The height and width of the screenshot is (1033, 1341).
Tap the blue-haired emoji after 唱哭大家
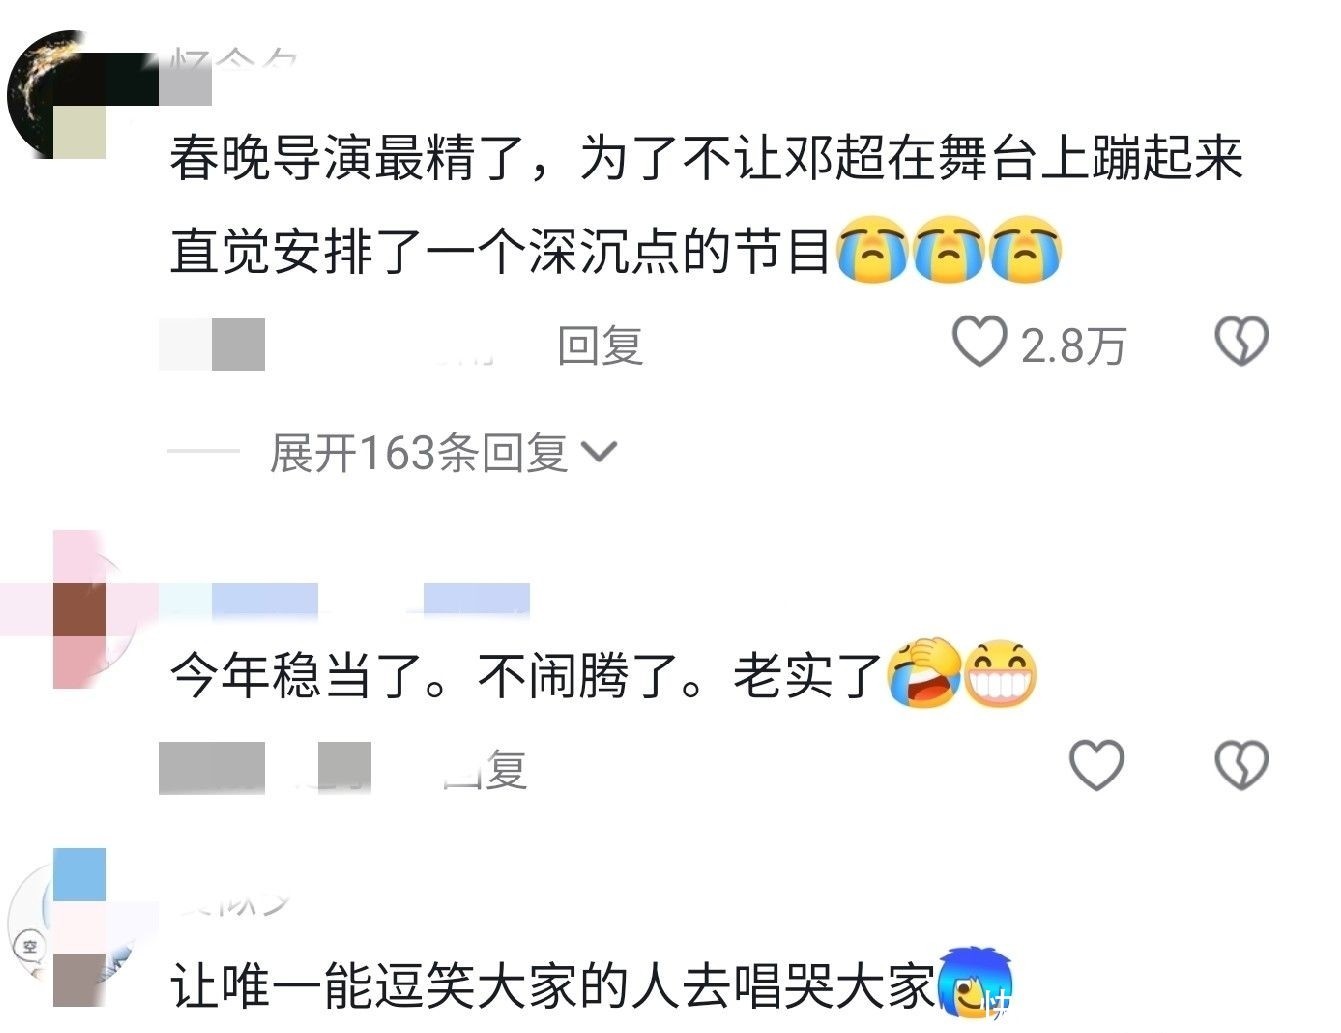(975, 984)
